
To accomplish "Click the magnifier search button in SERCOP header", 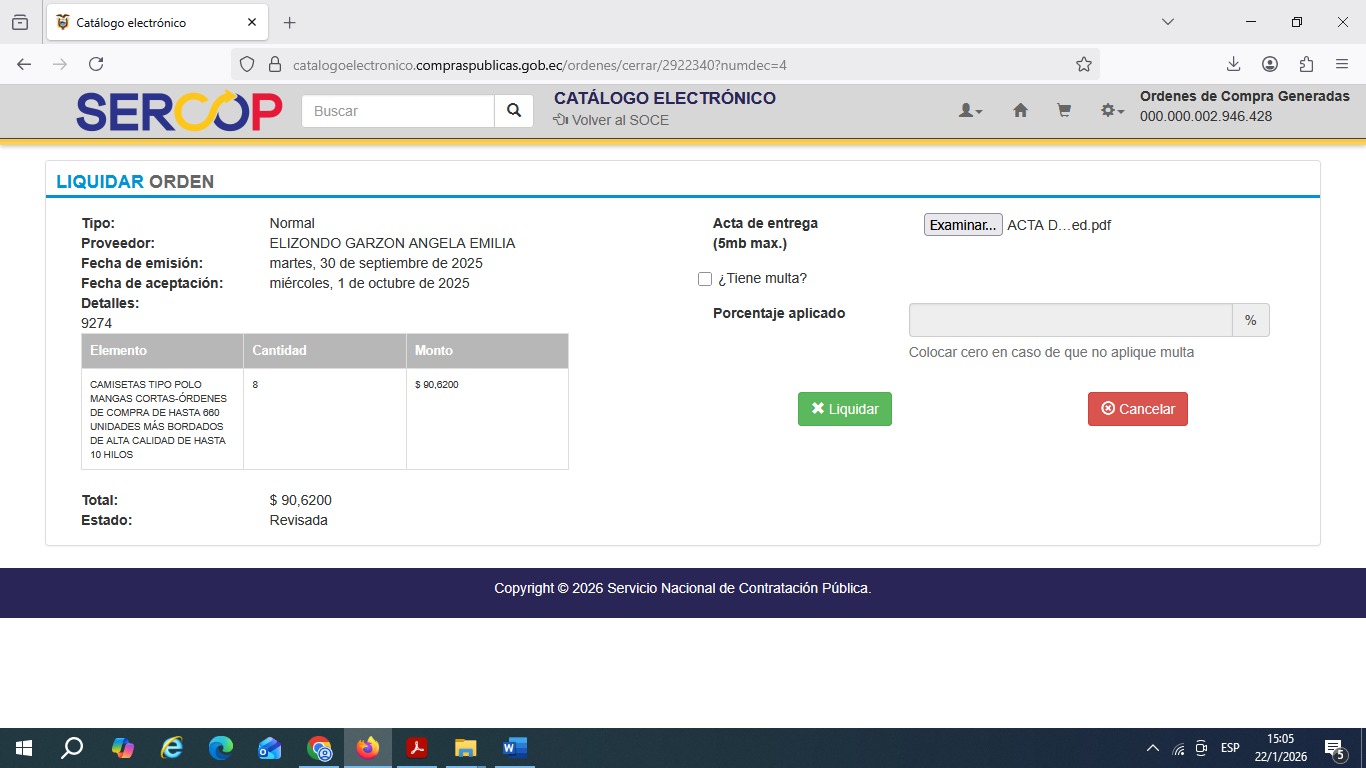I will click(x=514, y=111).
